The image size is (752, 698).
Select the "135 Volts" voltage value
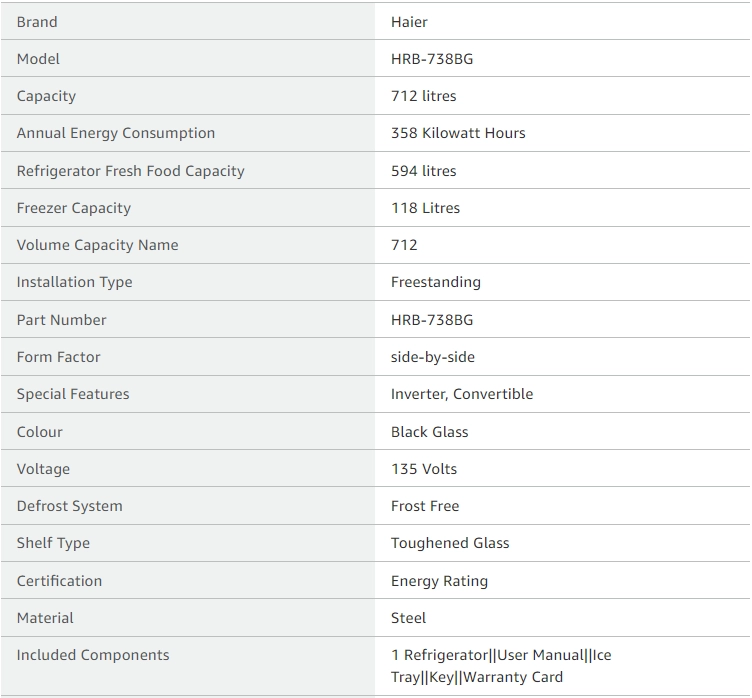point(424,469)
